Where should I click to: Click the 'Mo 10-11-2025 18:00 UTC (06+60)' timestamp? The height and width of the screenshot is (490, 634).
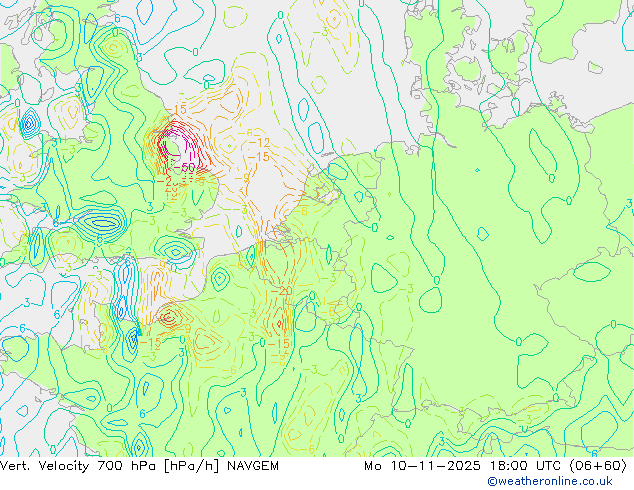(495, 466)
